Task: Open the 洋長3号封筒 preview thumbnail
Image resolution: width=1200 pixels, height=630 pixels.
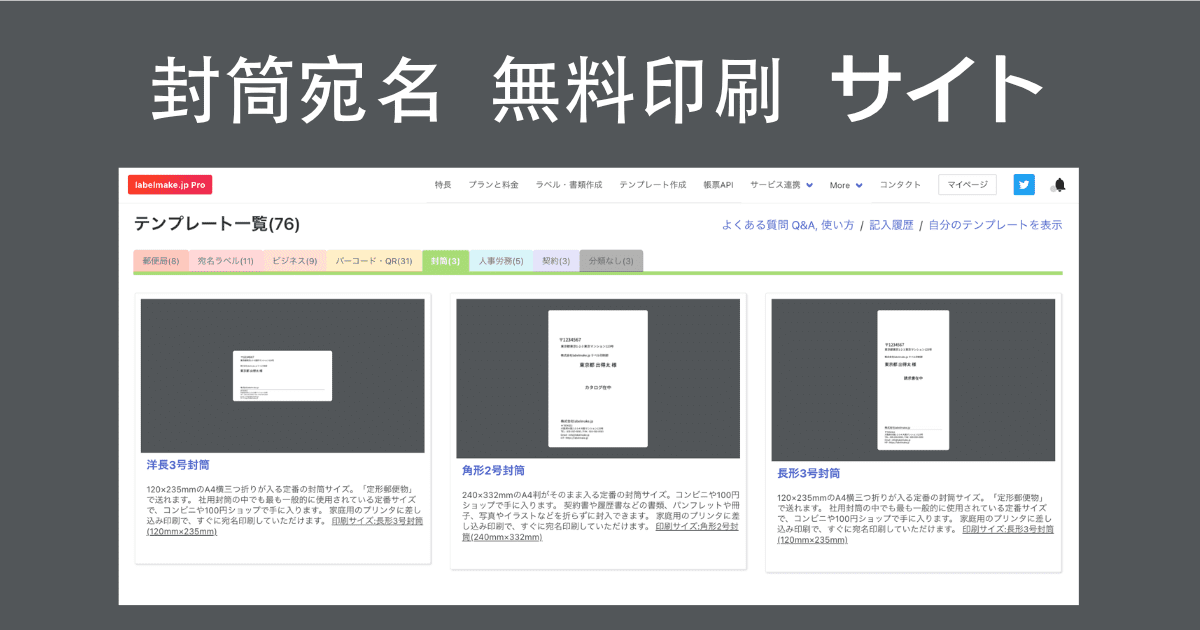Action: pos(283,376)
